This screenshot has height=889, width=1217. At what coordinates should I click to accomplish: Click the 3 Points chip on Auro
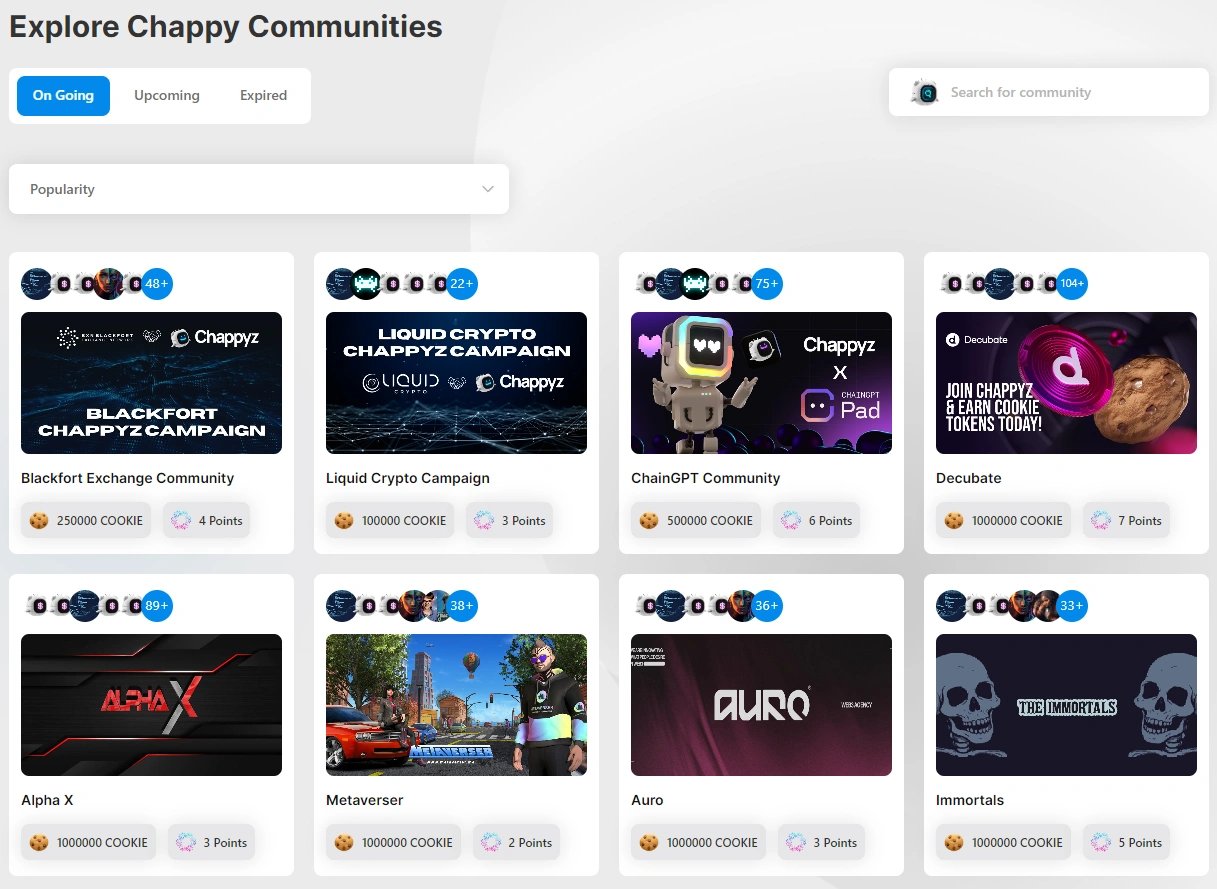point(821,842)
